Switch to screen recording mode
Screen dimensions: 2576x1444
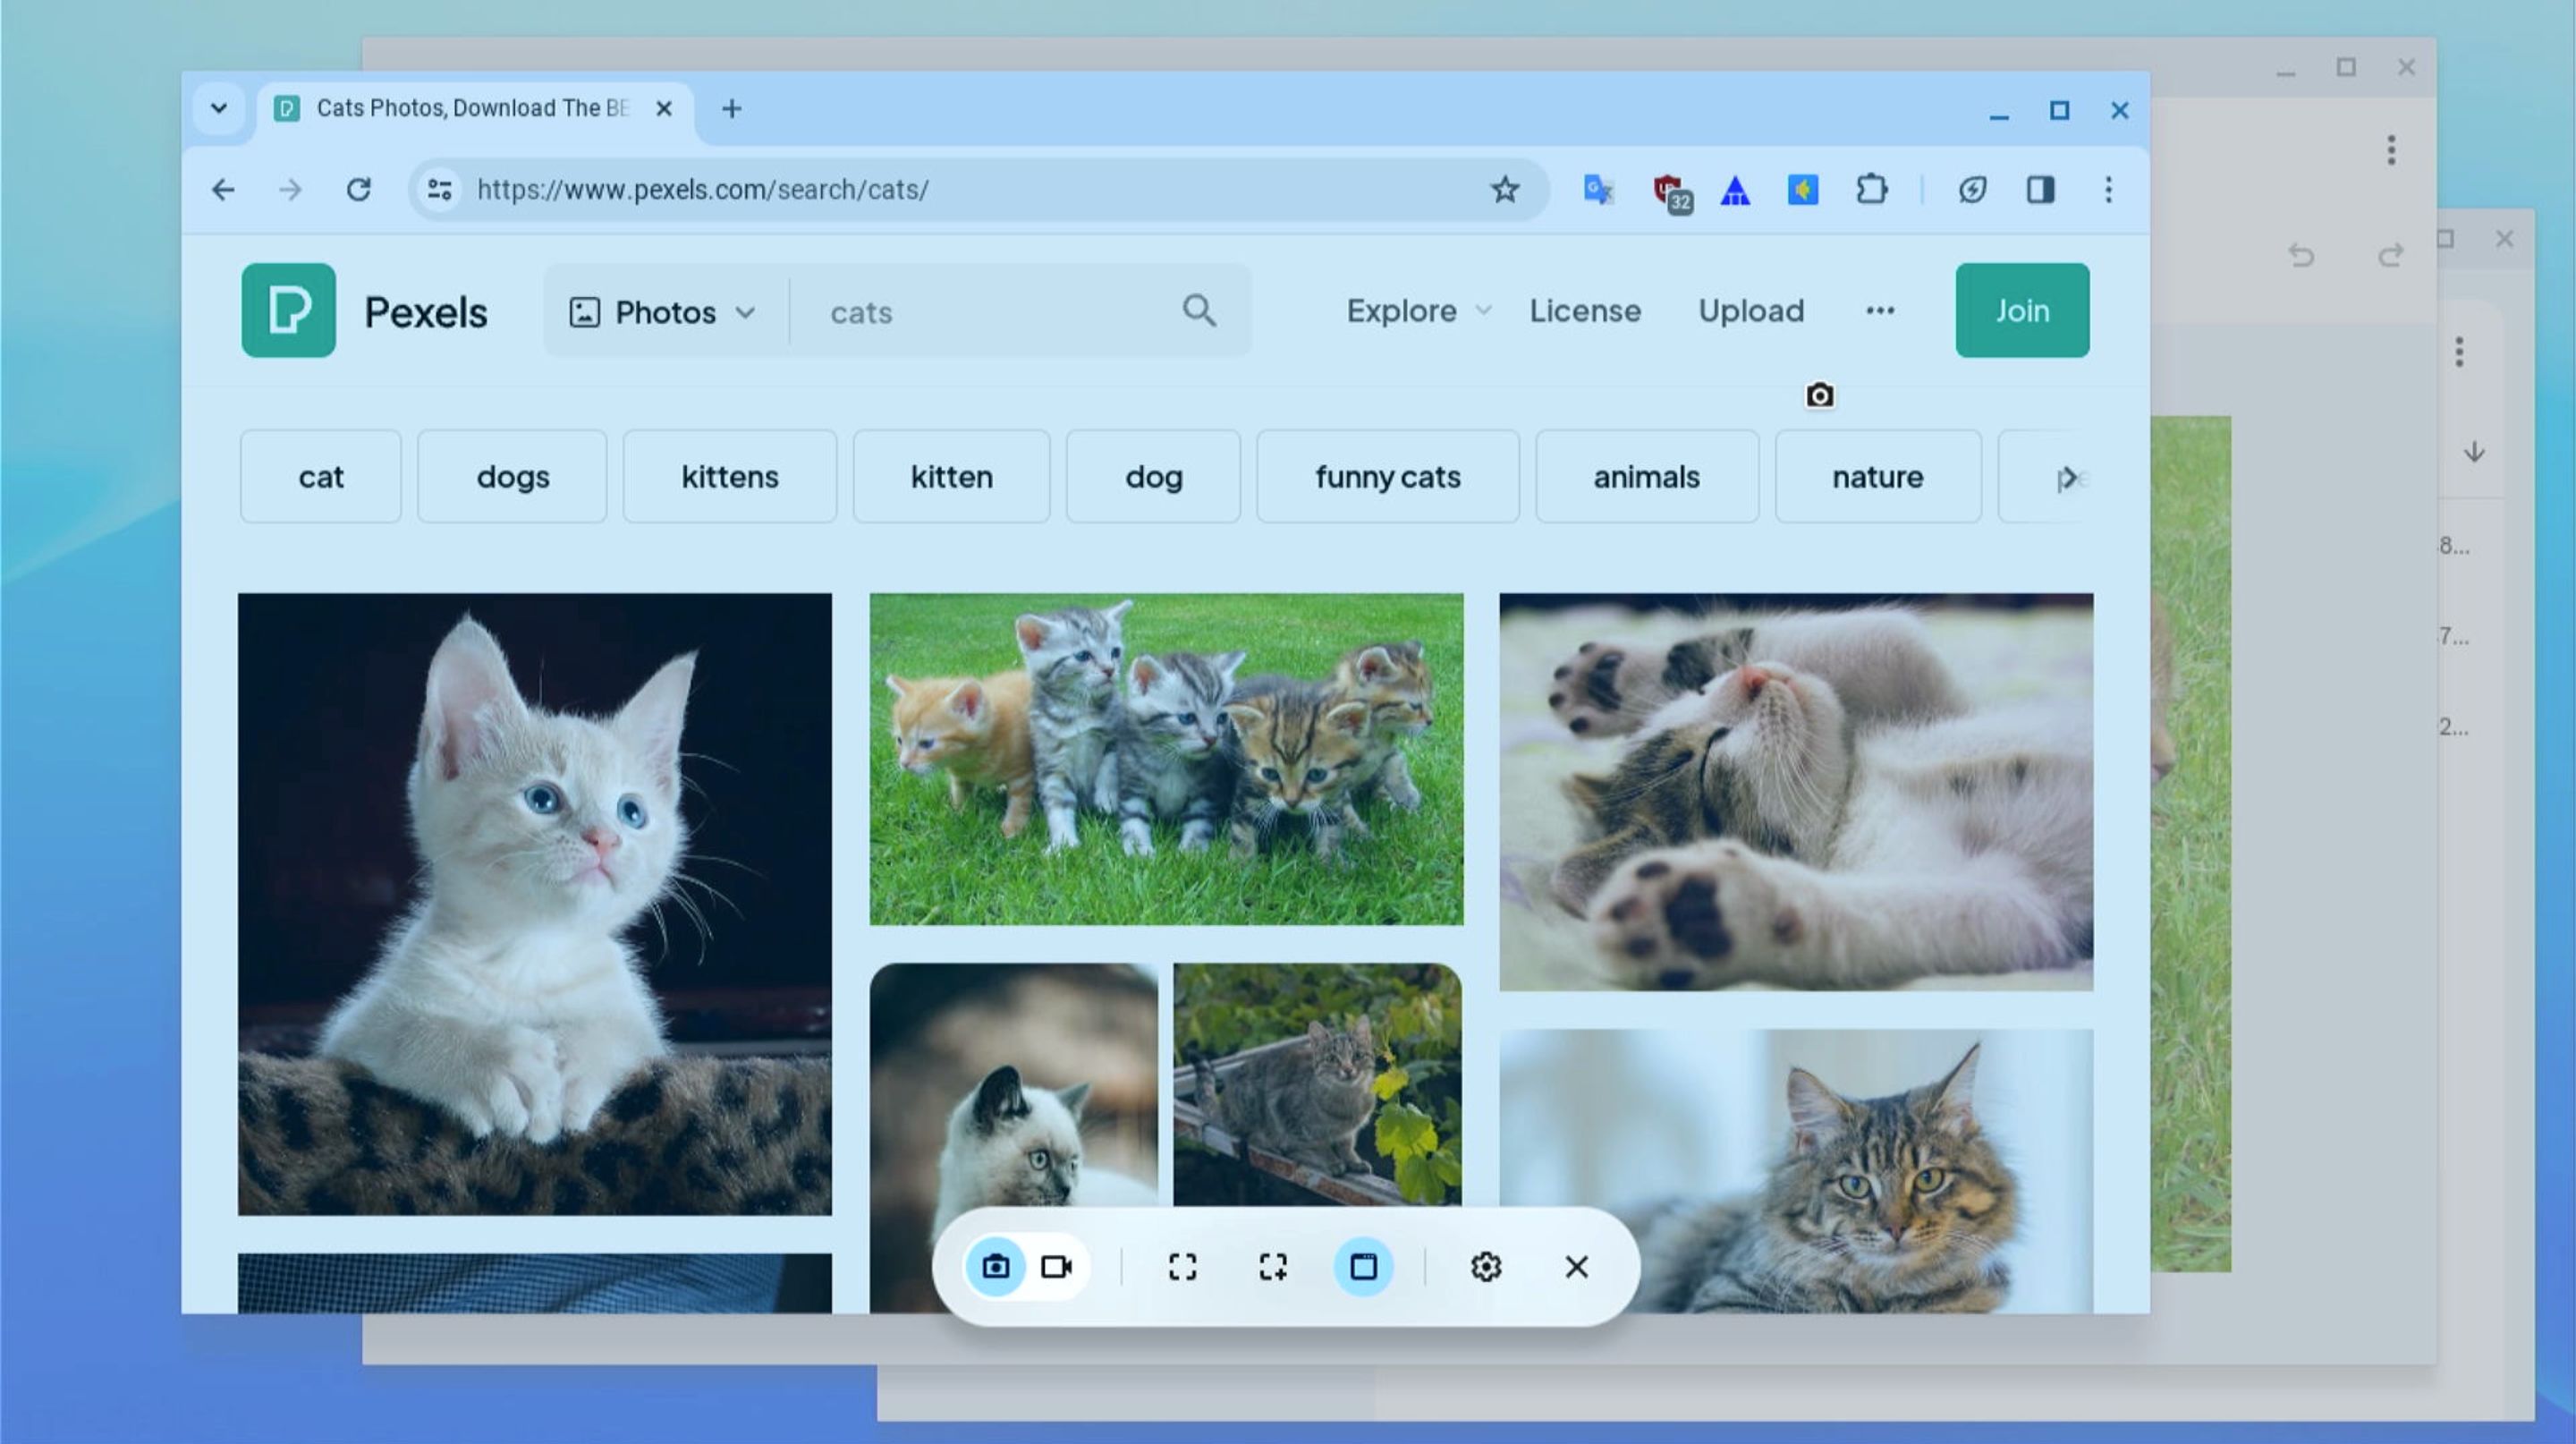point(1056,1267)
